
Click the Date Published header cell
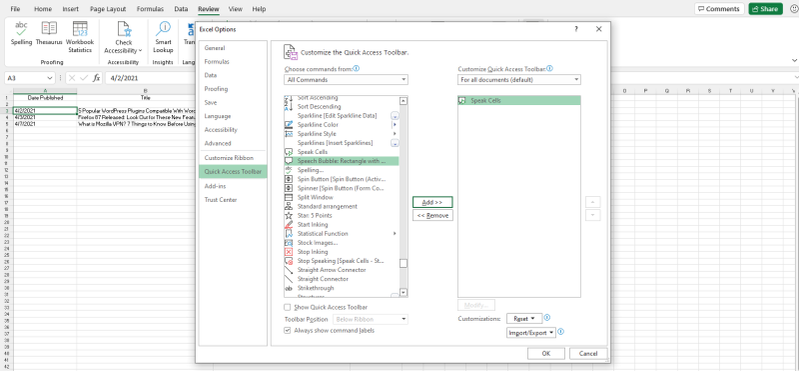coord(45,97)
